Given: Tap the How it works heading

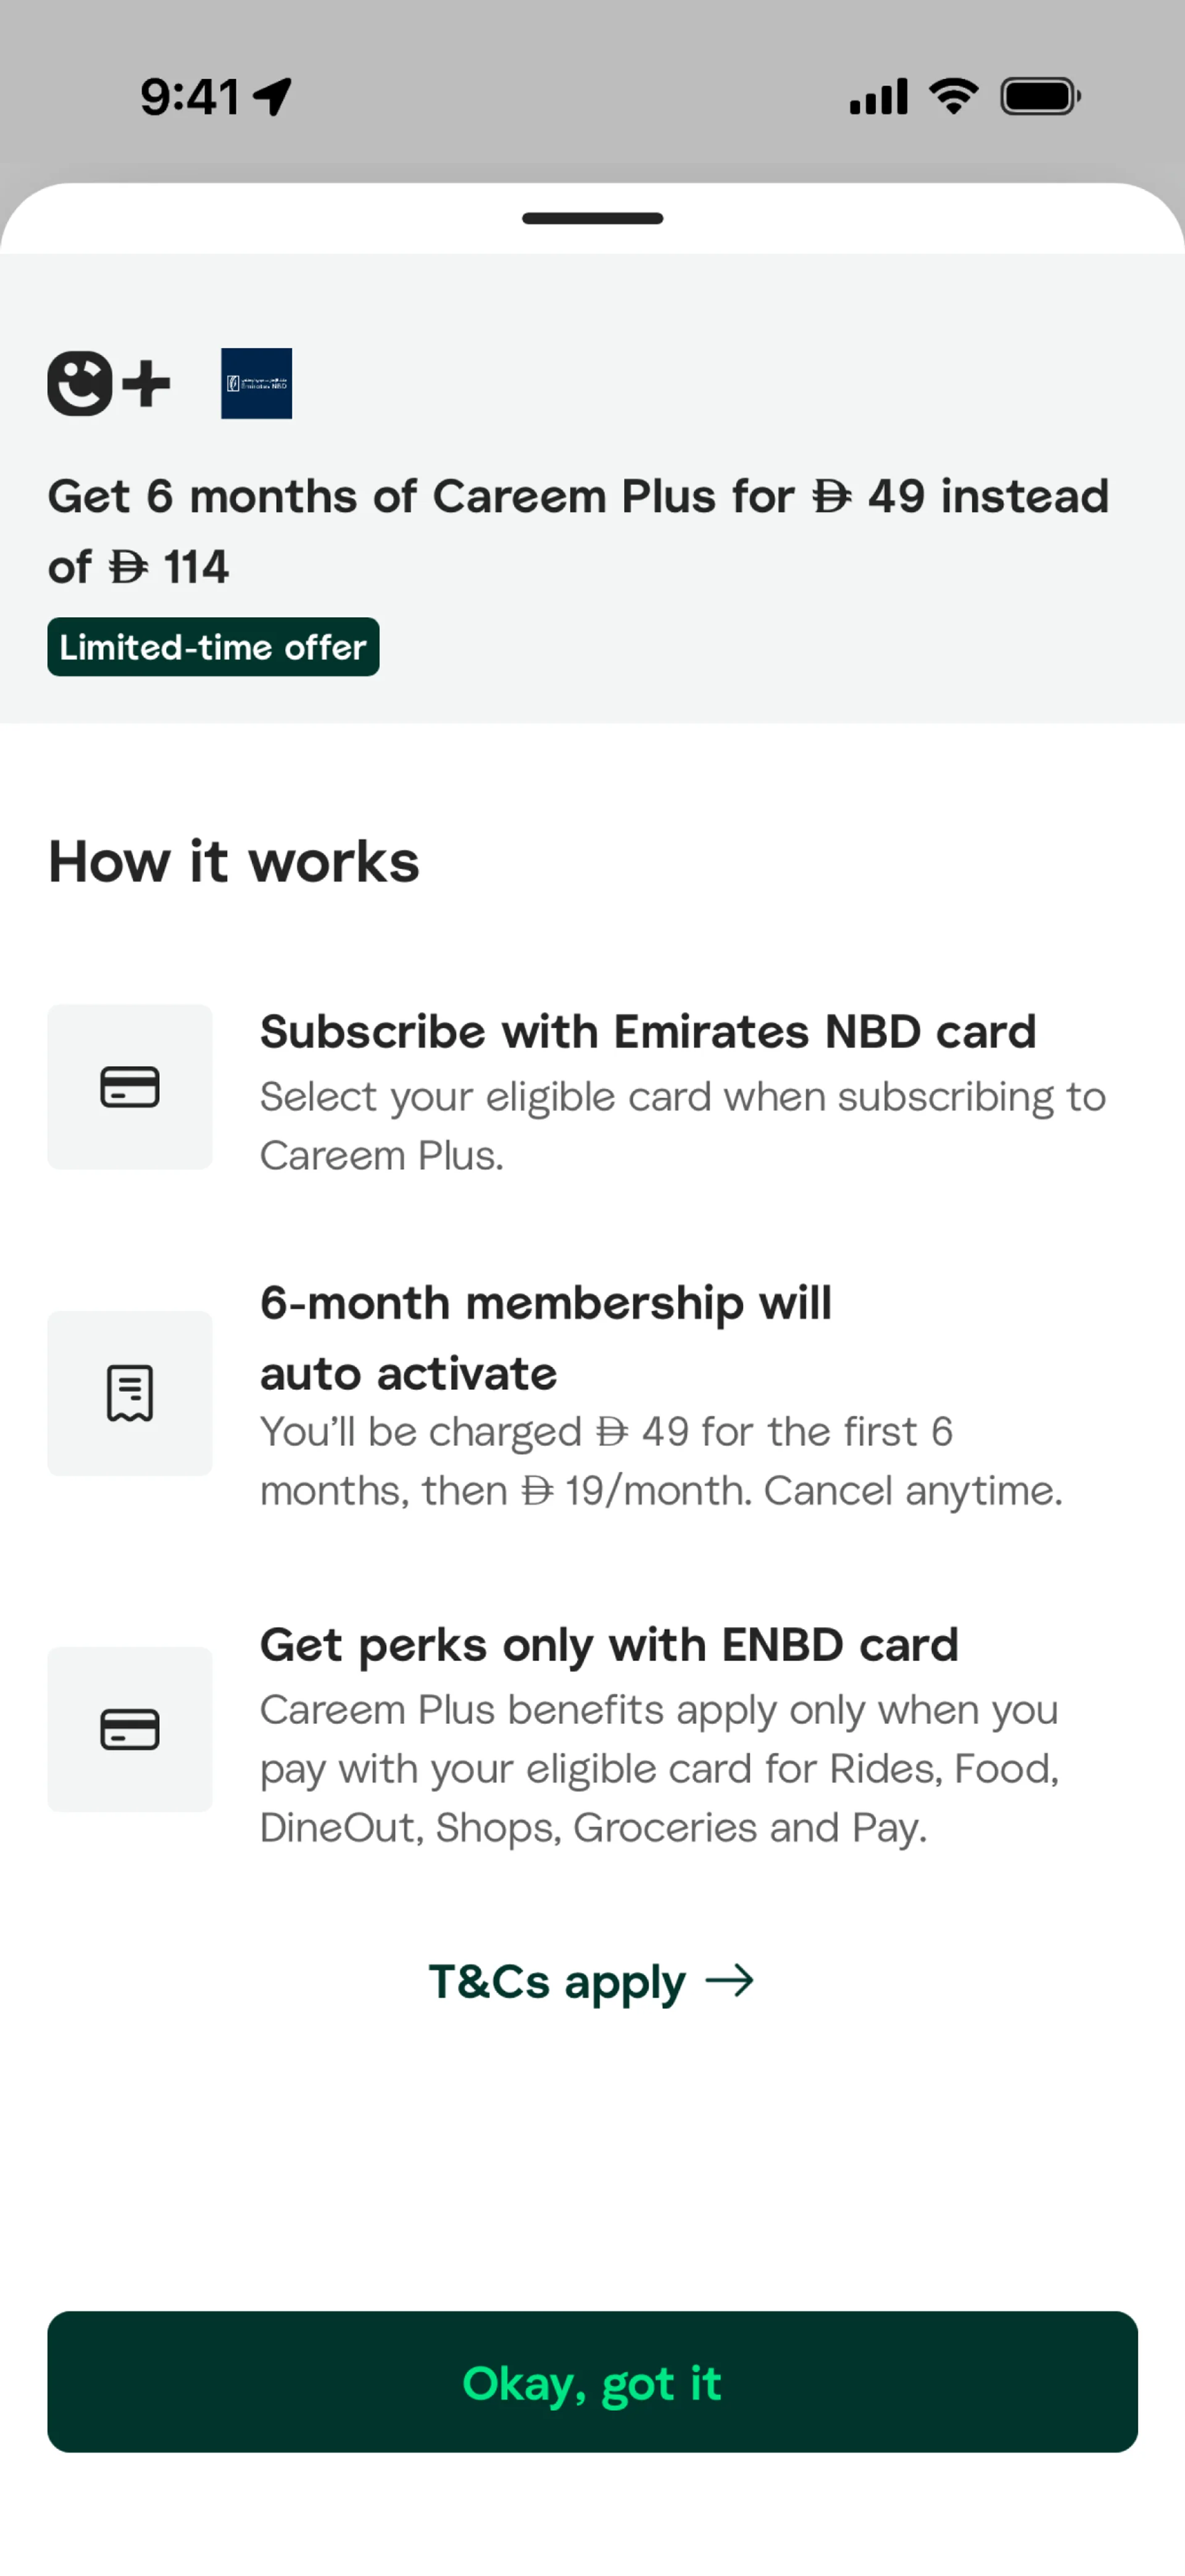Looking at the screenshot, I should [x=234, y=861].
